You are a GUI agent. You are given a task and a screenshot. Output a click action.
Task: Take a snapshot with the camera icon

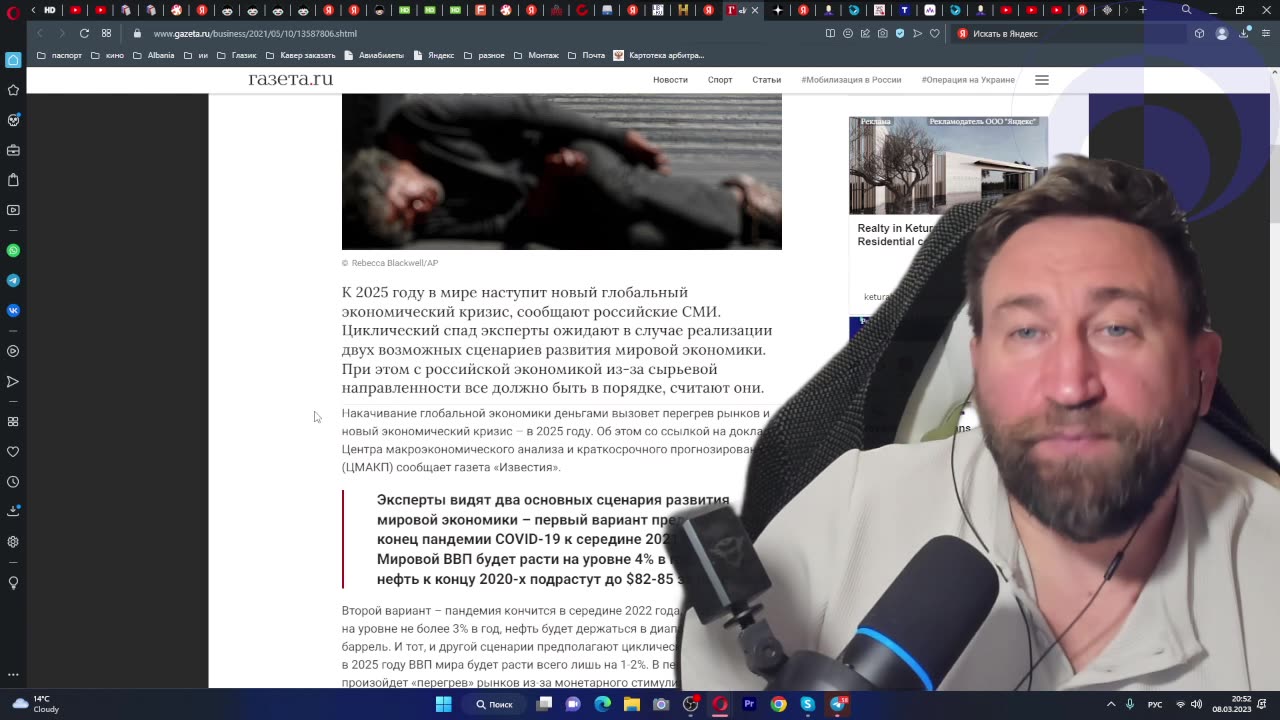point(882,33)
